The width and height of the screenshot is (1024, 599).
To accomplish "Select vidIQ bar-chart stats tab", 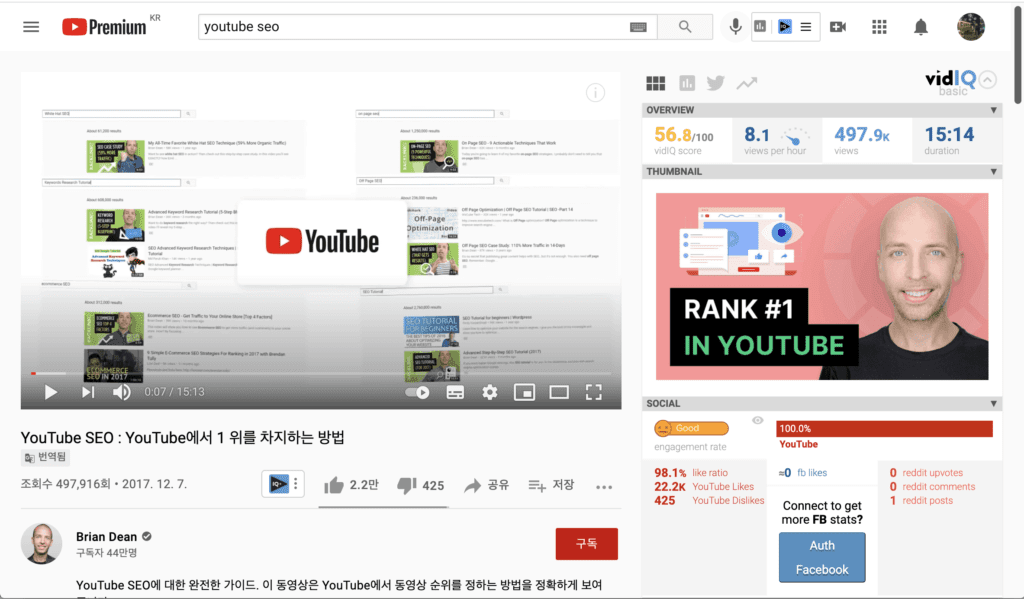I will [687, 83].
